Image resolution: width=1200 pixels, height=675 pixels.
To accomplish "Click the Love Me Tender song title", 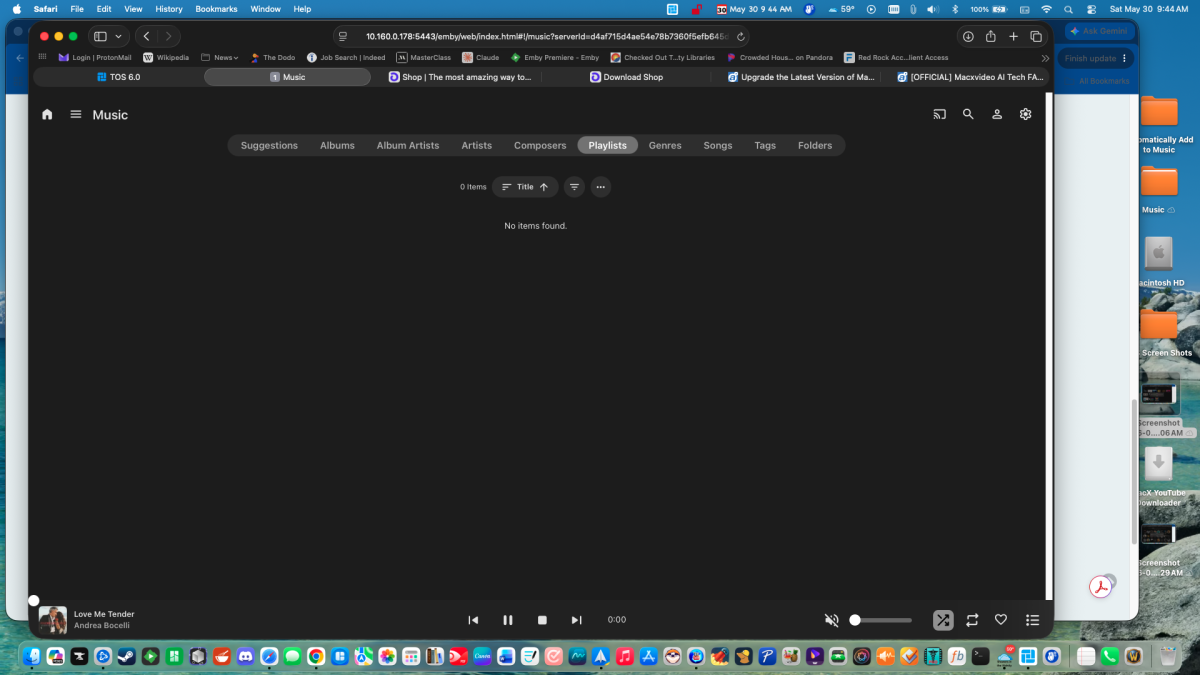I will 104,614.
